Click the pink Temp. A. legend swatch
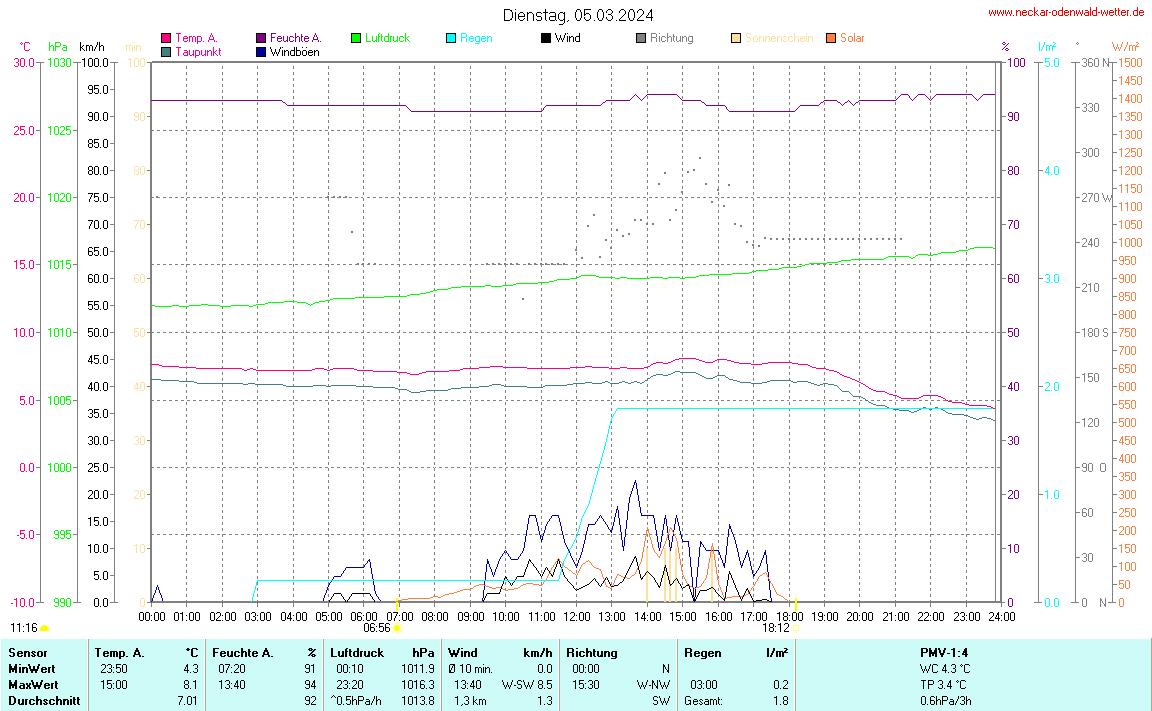1152x711 pixels. coord(166,38)
